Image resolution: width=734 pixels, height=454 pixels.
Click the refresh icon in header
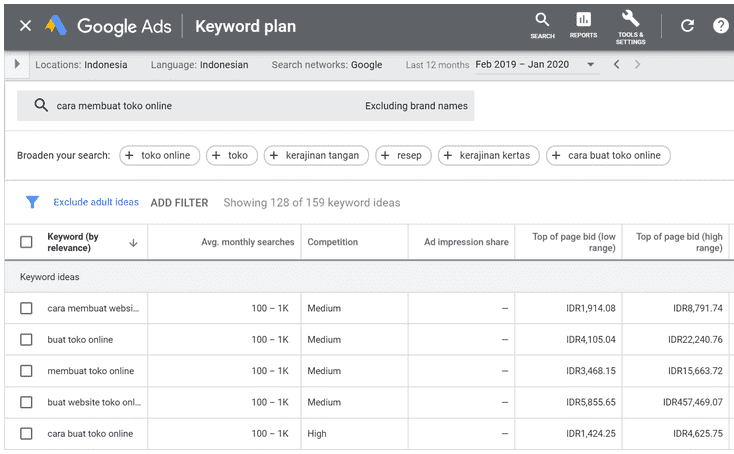[x=687, y=25]
